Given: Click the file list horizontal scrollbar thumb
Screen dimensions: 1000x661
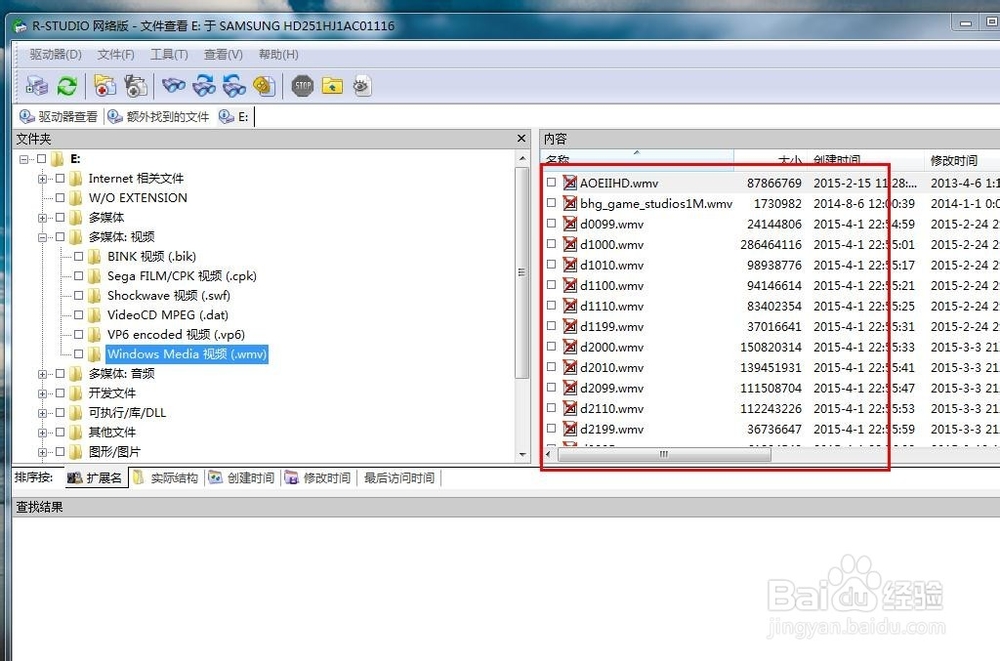Looking at the screenshot, I should (664, 454).
